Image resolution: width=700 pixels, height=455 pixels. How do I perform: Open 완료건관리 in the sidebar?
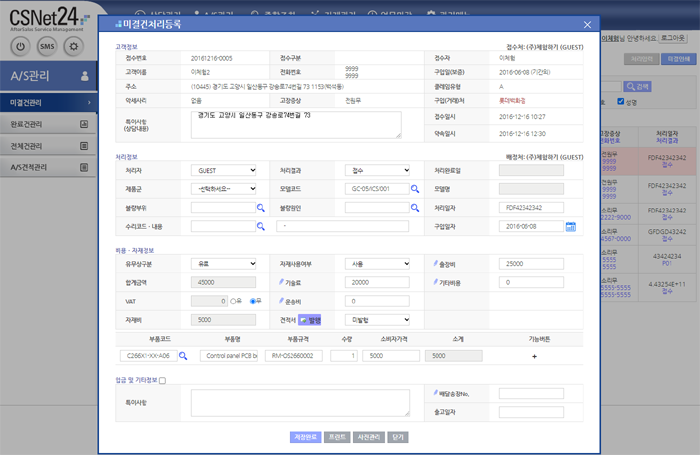(48, 124)
